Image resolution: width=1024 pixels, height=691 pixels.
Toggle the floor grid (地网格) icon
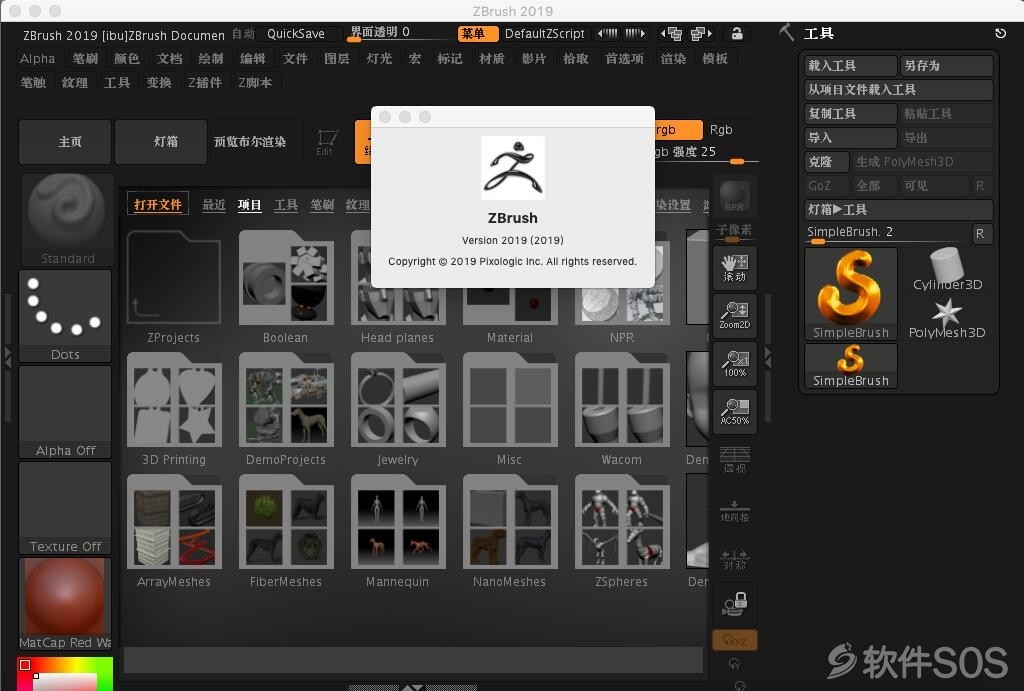point(735,510)
